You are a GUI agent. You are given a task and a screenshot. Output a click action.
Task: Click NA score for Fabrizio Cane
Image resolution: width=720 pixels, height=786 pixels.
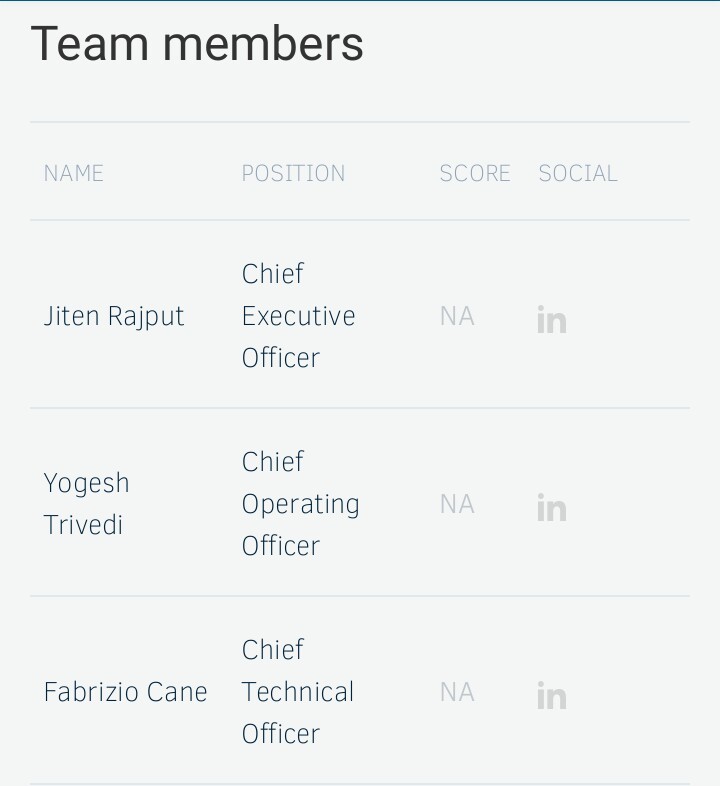point(457,692)
